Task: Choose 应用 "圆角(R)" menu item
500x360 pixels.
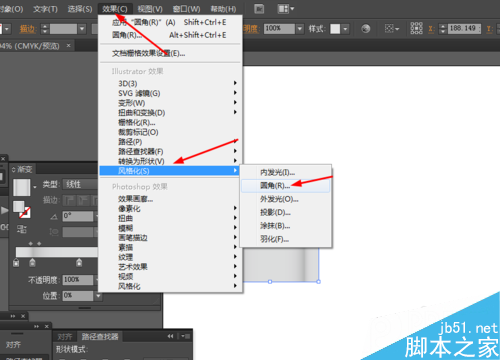Action: pos(170,22)
